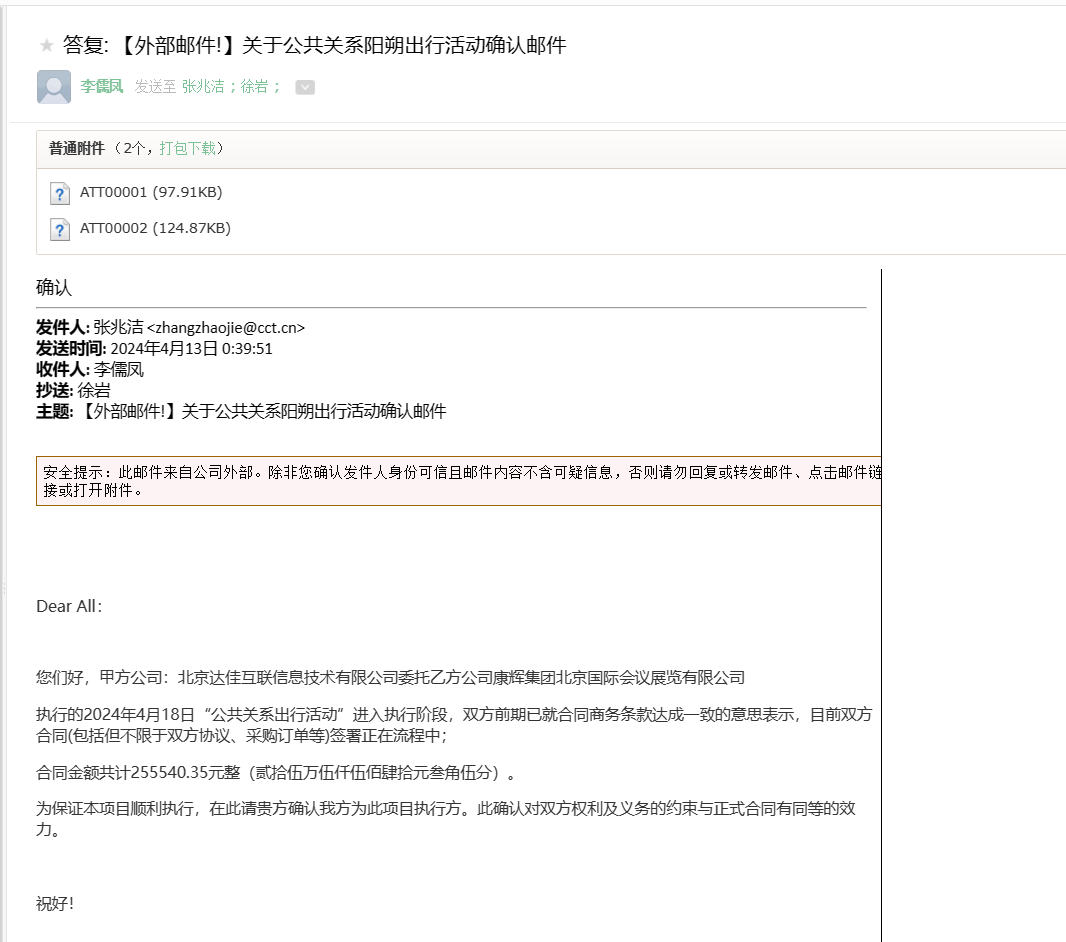Image resolution: width=1066 pixels, height=942 pixels.
Task: Click the ATT00002 (124.87KB) file name
Action: 155,228
